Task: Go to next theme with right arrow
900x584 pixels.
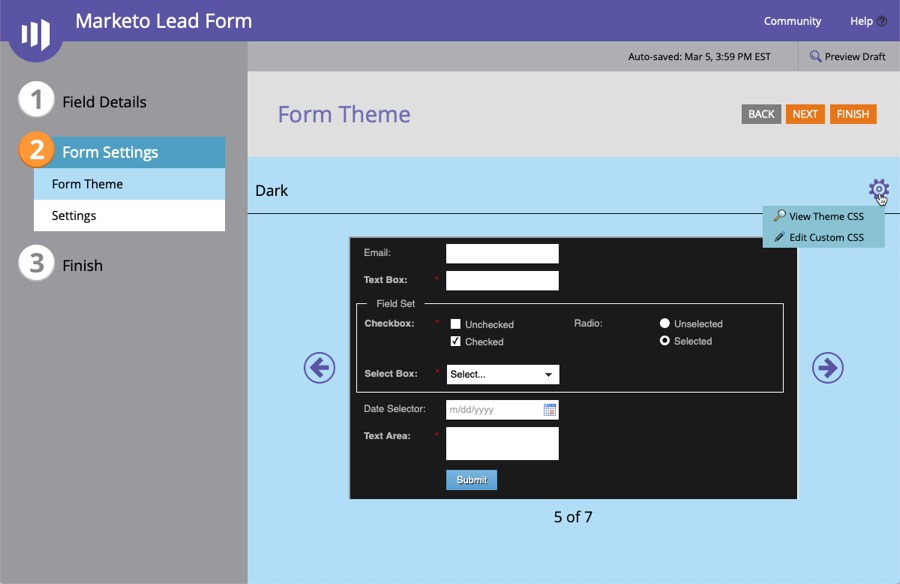Action: point(827,368)
